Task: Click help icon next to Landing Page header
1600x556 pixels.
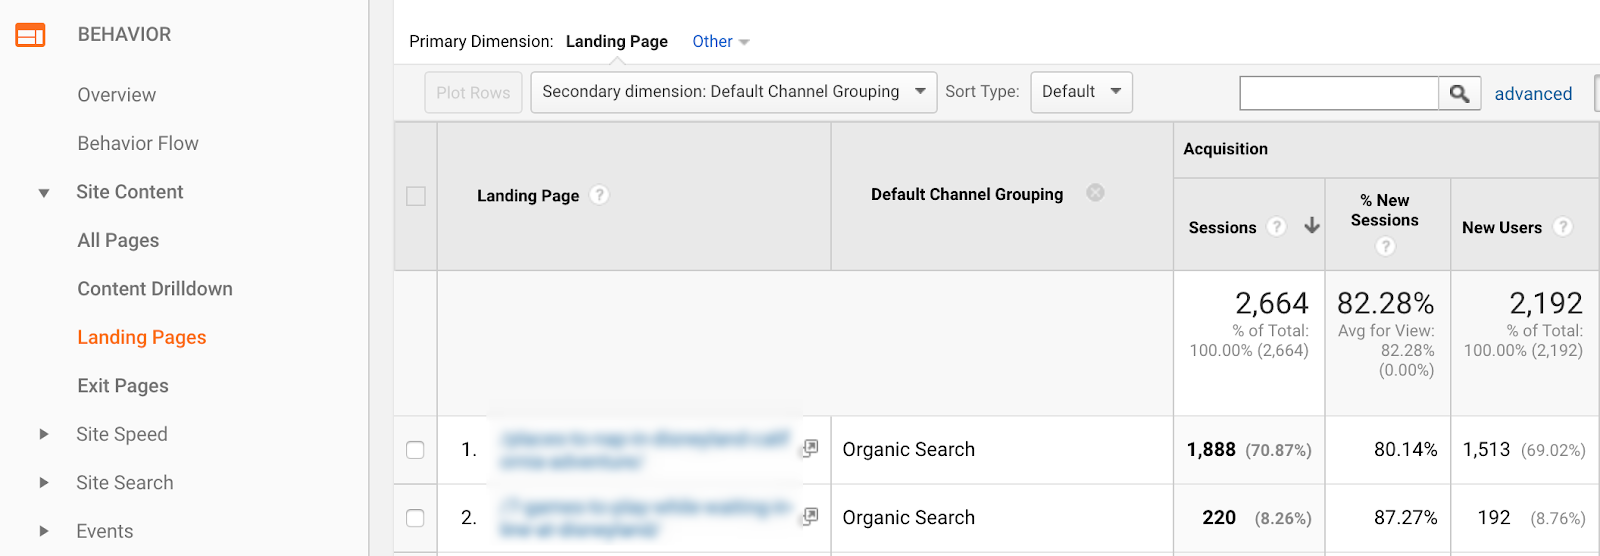Action: (x=599, y=195)
